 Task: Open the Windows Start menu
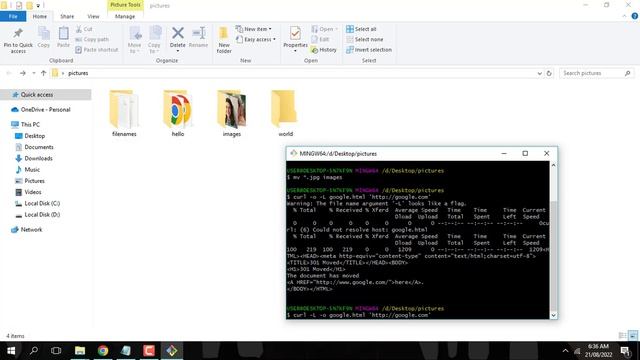(11, 351)
